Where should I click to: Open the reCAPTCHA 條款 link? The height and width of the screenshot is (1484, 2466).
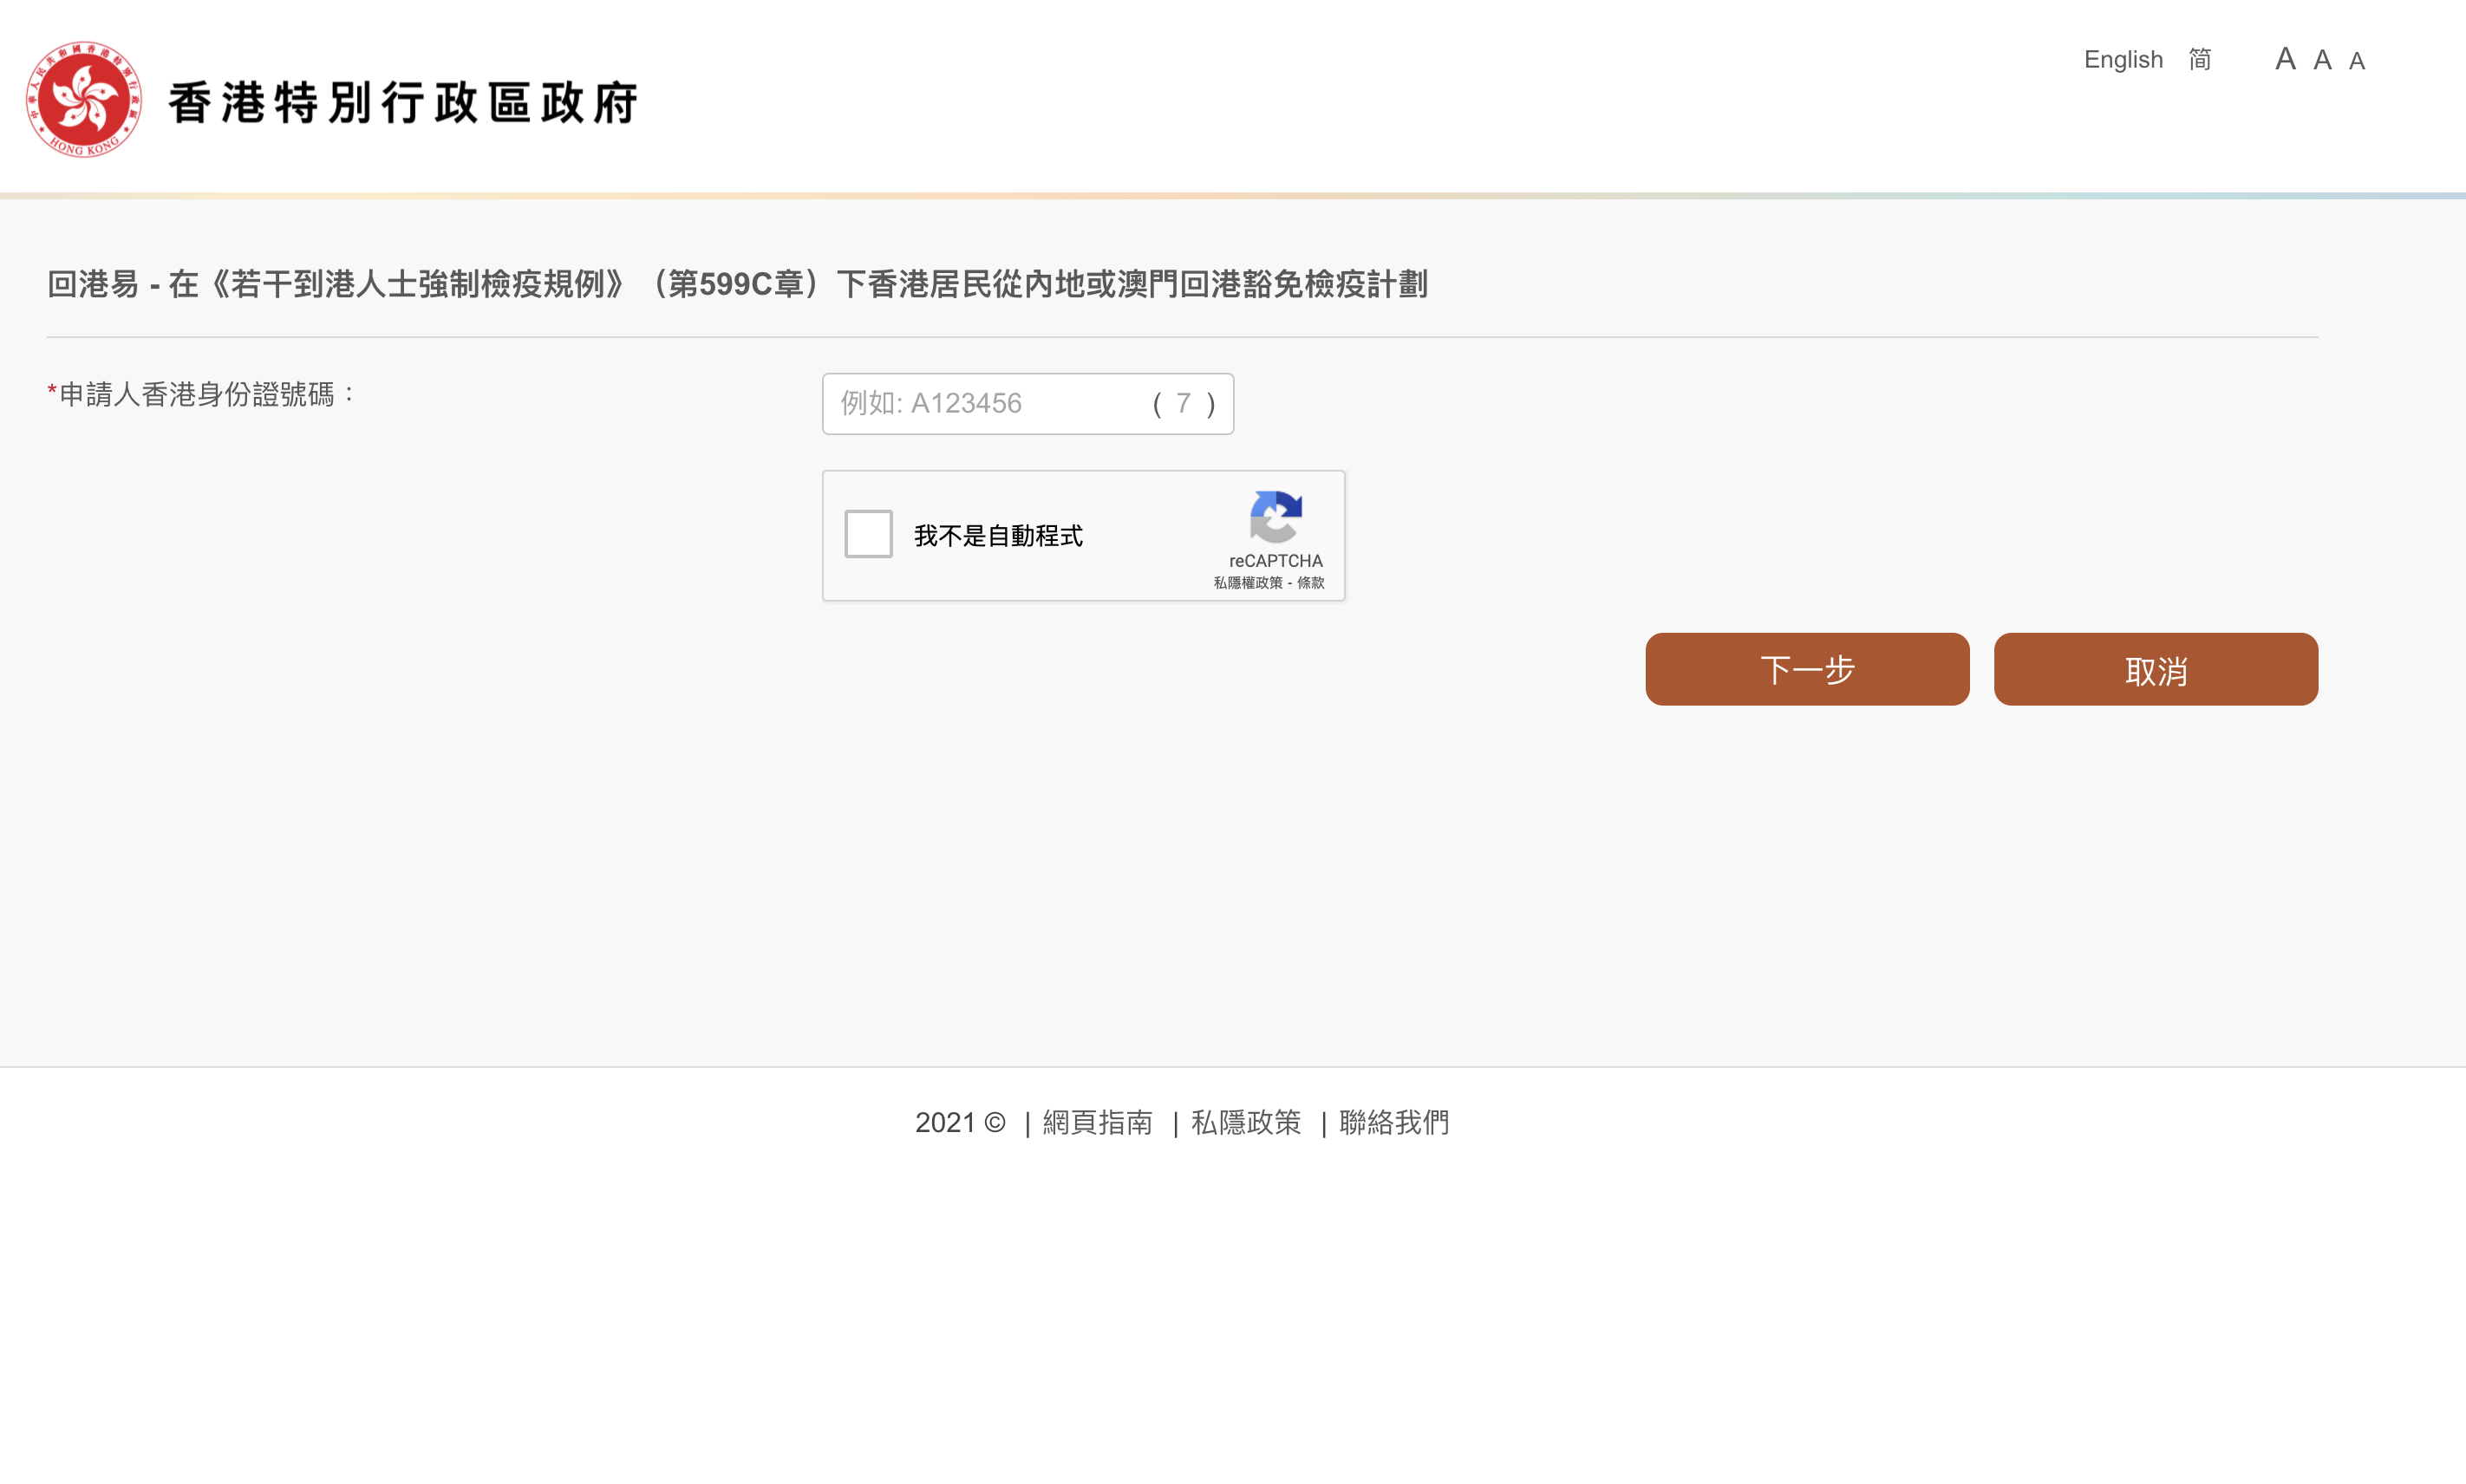1311,583
